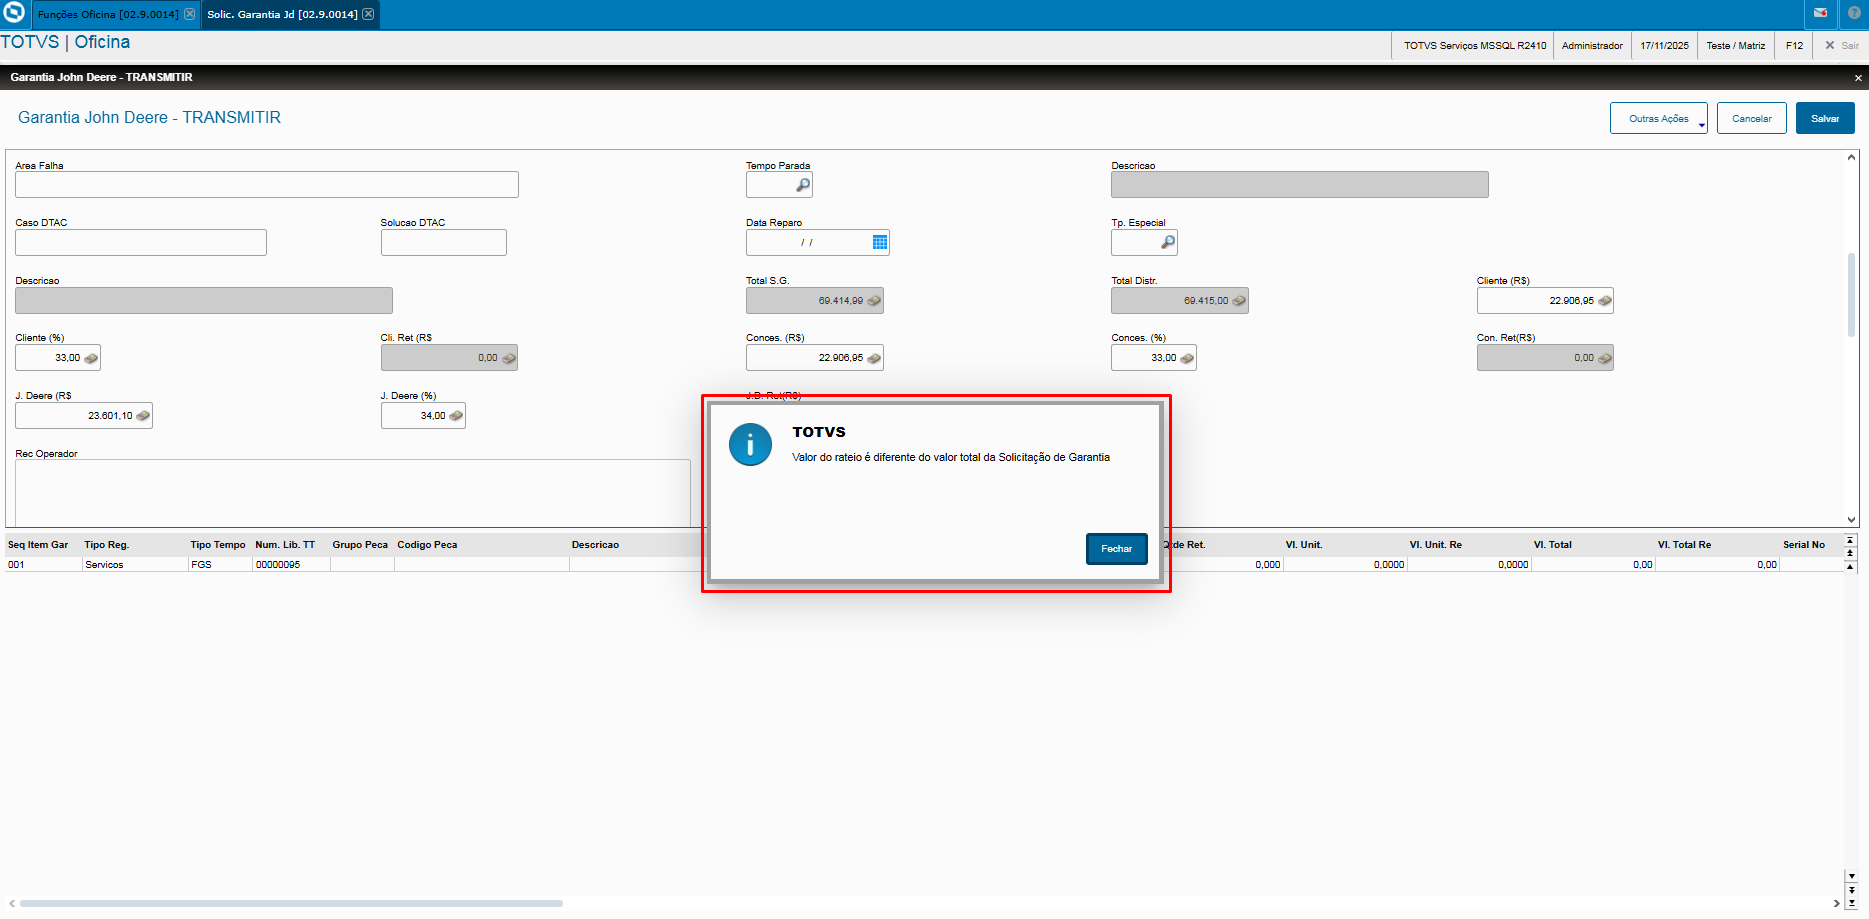
Task: Click the form scrollbar up arrow
Action: [1851, 158]
